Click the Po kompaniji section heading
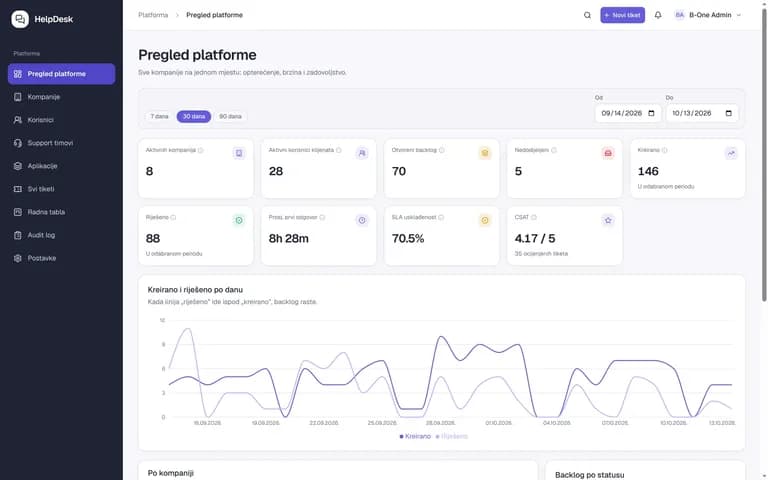Viewport: 768px width, 480px height. point(171,473)
